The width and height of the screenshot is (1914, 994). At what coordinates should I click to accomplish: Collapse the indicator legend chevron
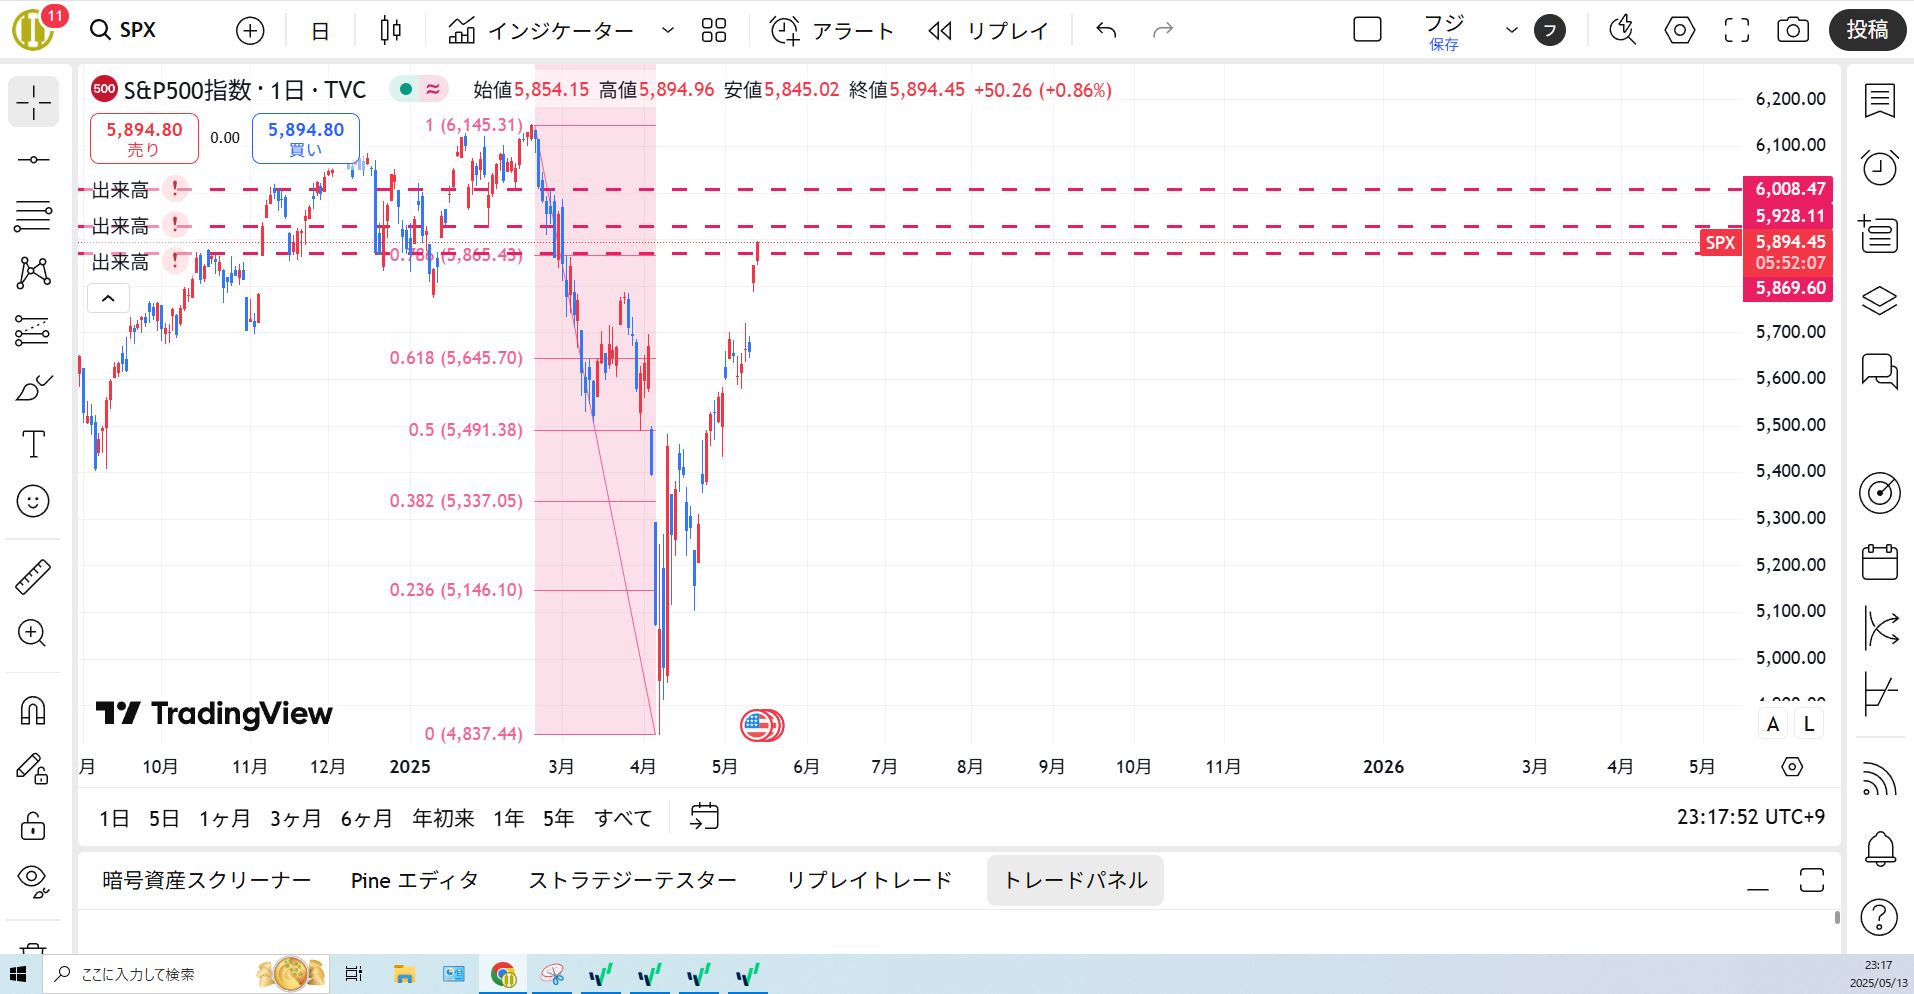click(108, 298)
